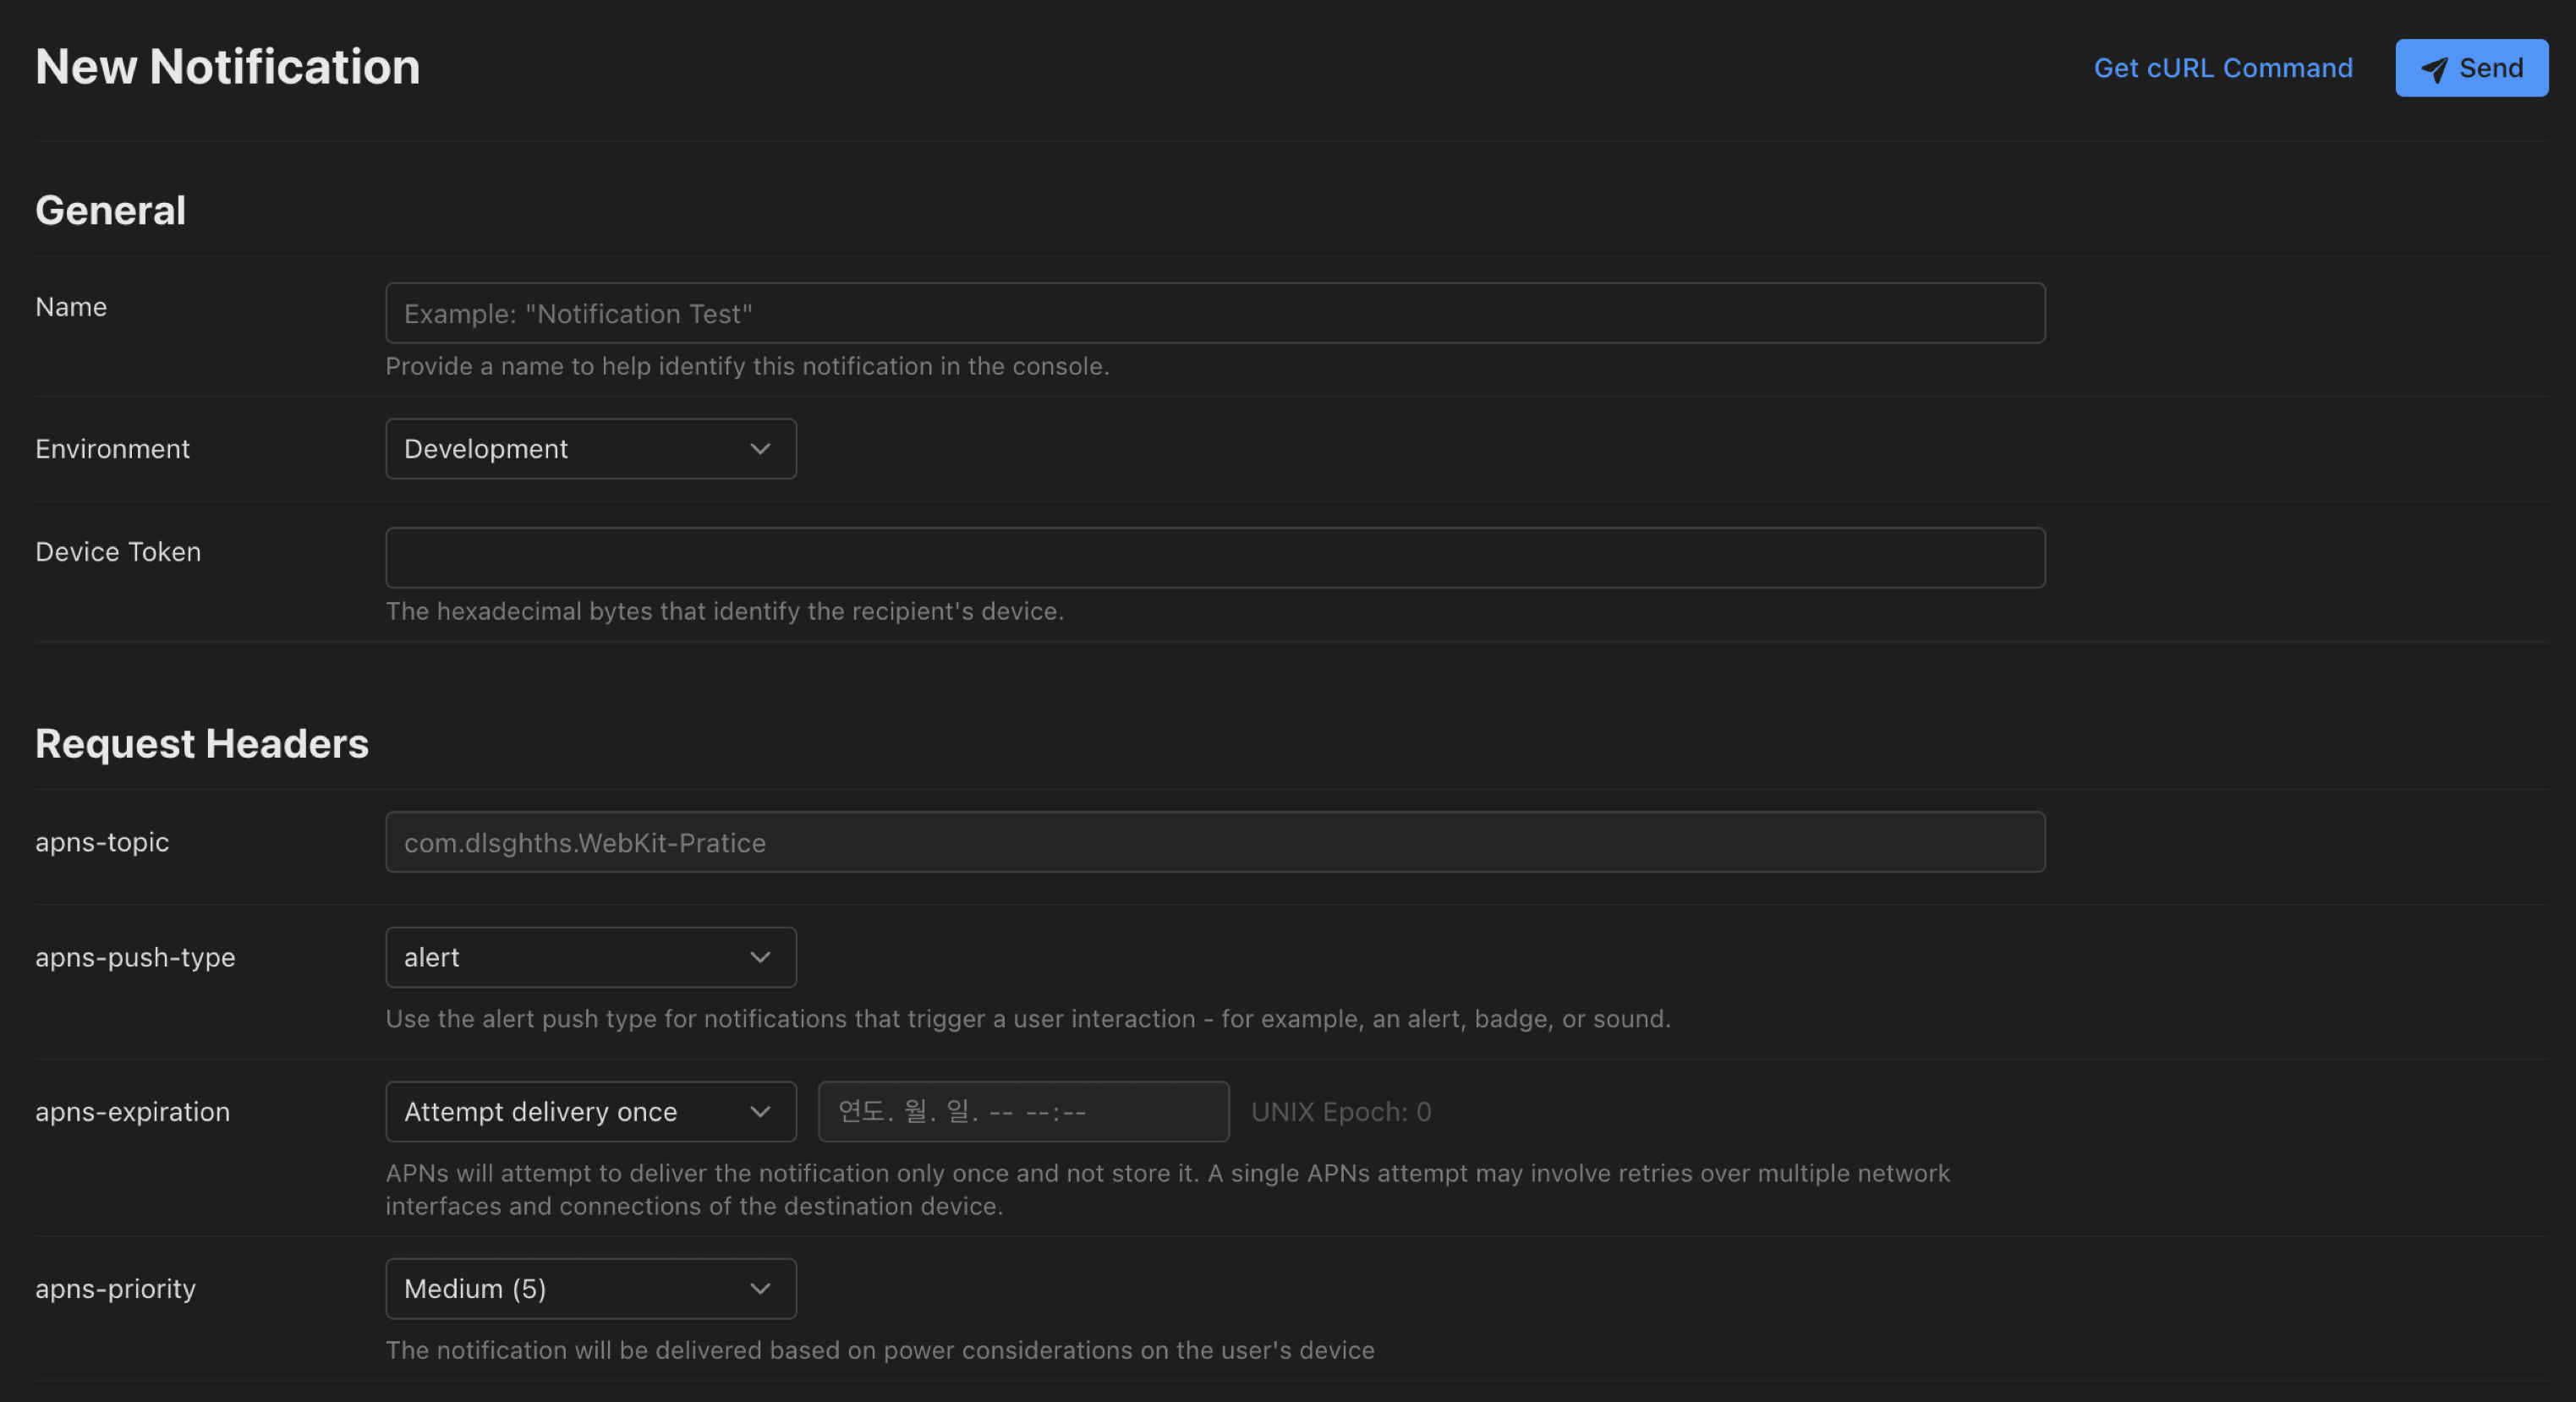Screen dimensions: 2576x1402
Task: Click the alert push type description text
Action: 1028,1019
